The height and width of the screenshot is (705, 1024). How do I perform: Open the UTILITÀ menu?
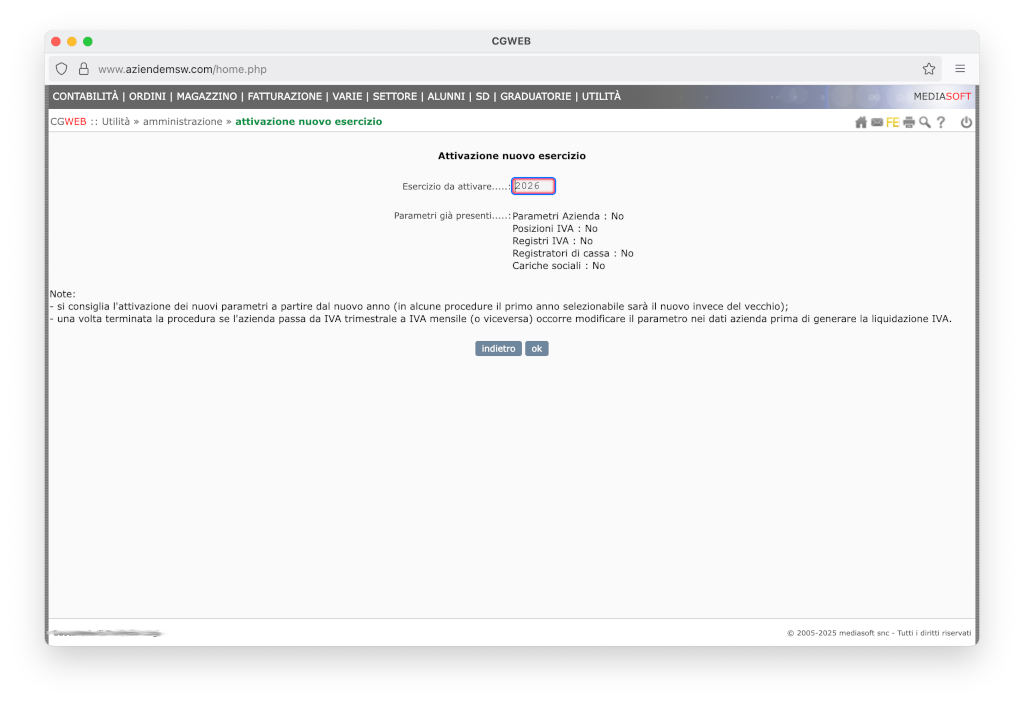(601, 97)
